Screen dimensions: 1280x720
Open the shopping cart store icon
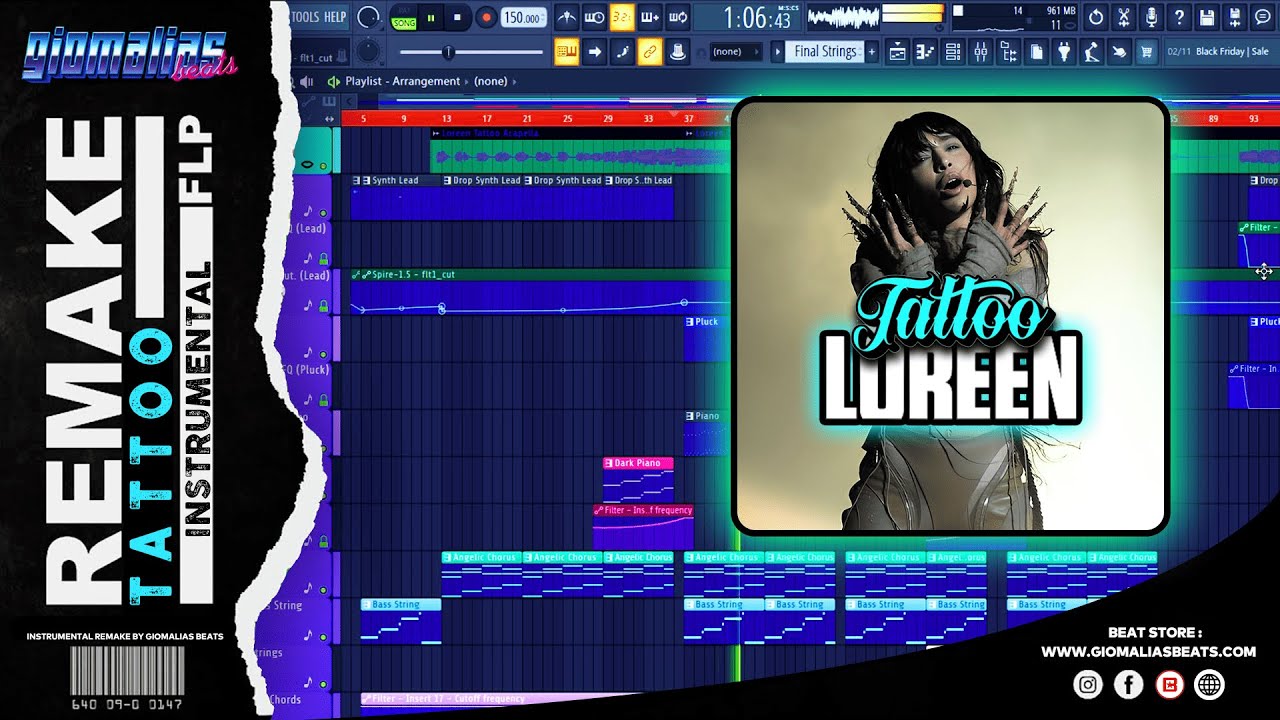[x=1147, y=51]
